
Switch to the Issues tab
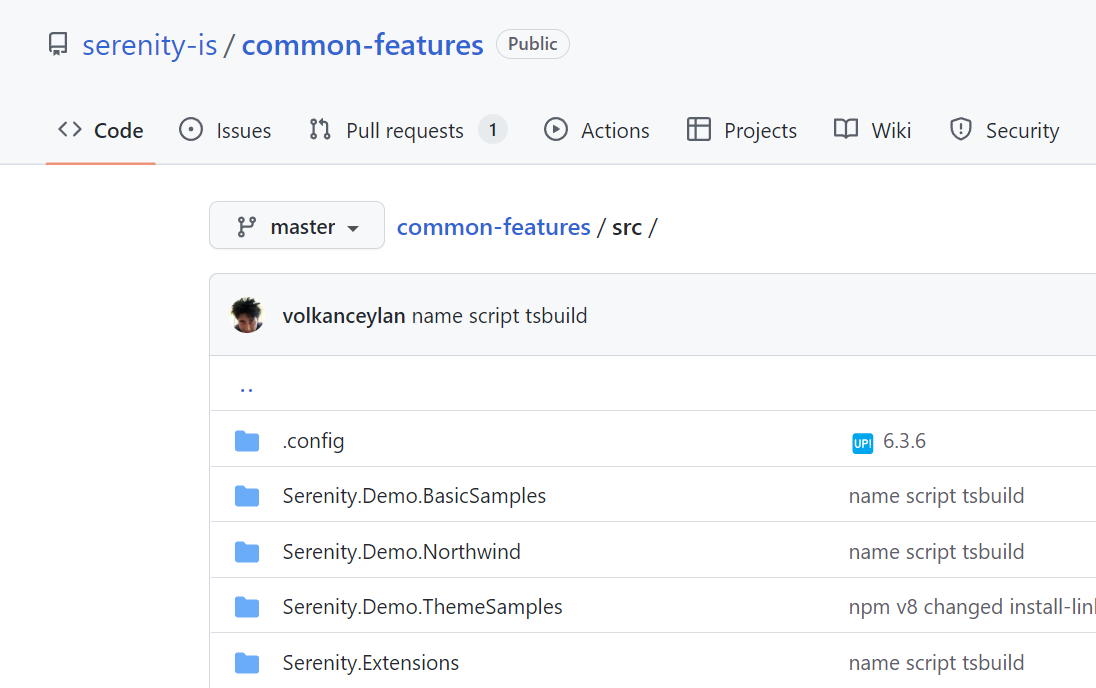tap(225, 130)
